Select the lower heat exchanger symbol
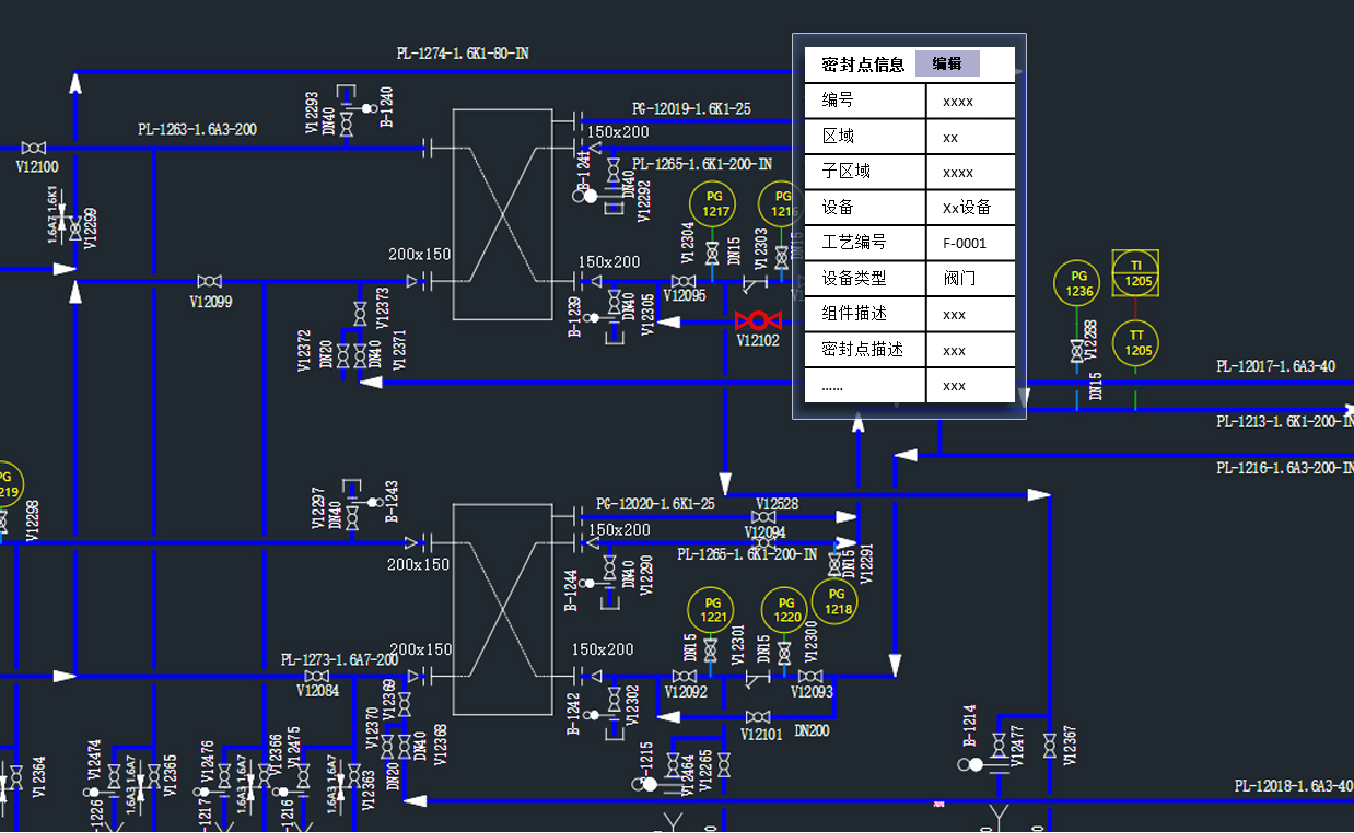This screenshot has height=833, width=1354. click(503, 609)
